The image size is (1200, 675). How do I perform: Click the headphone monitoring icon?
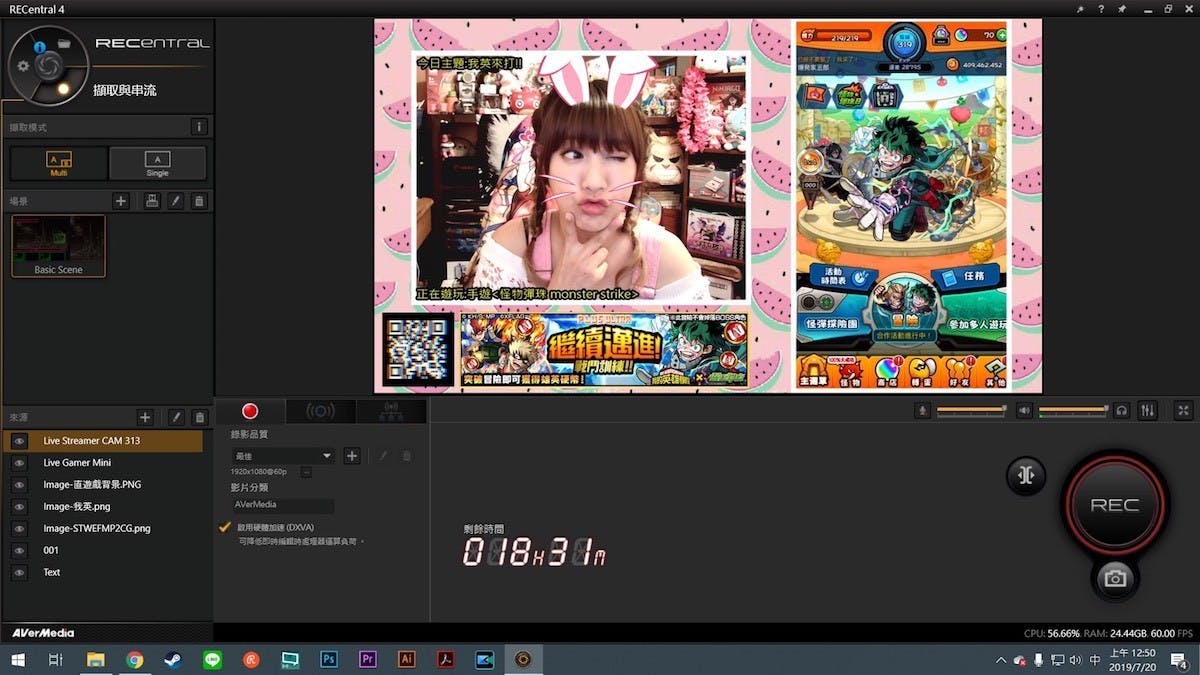pos(1122,410)
